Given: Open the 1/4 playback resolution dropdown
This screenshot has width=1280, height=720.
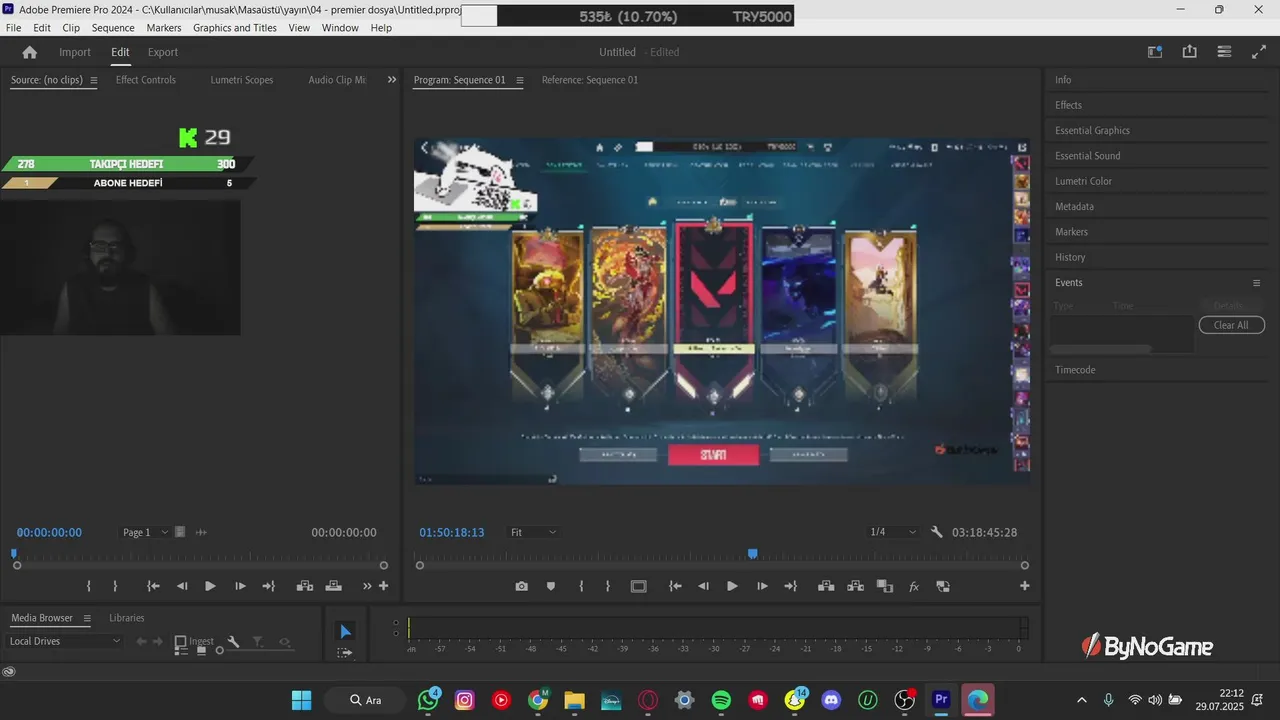Looking at the screenshot, I should (x=892, y=532).
